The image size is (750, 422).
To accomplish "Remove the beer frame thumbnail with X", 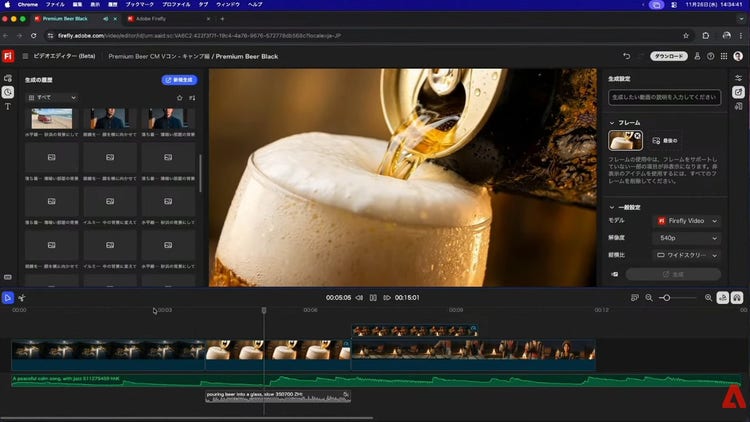I will pos(638,135).
